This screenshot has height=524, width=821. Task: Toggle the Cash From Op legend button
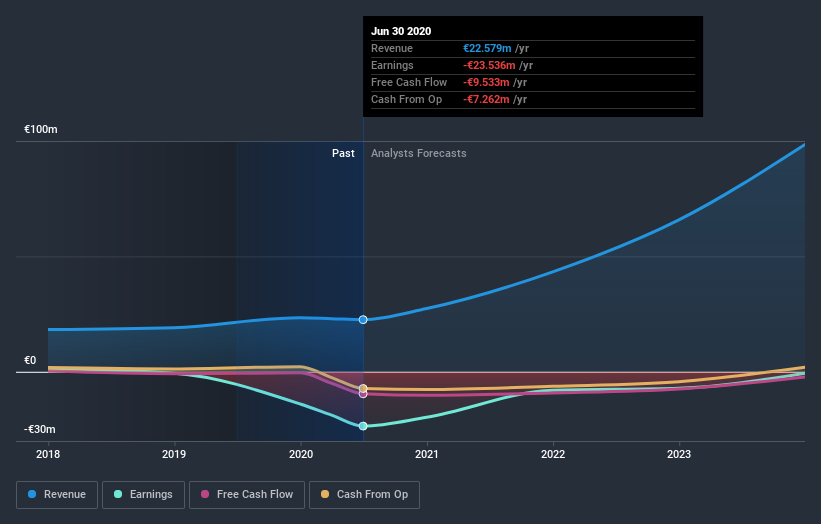(x=364, y=495)
